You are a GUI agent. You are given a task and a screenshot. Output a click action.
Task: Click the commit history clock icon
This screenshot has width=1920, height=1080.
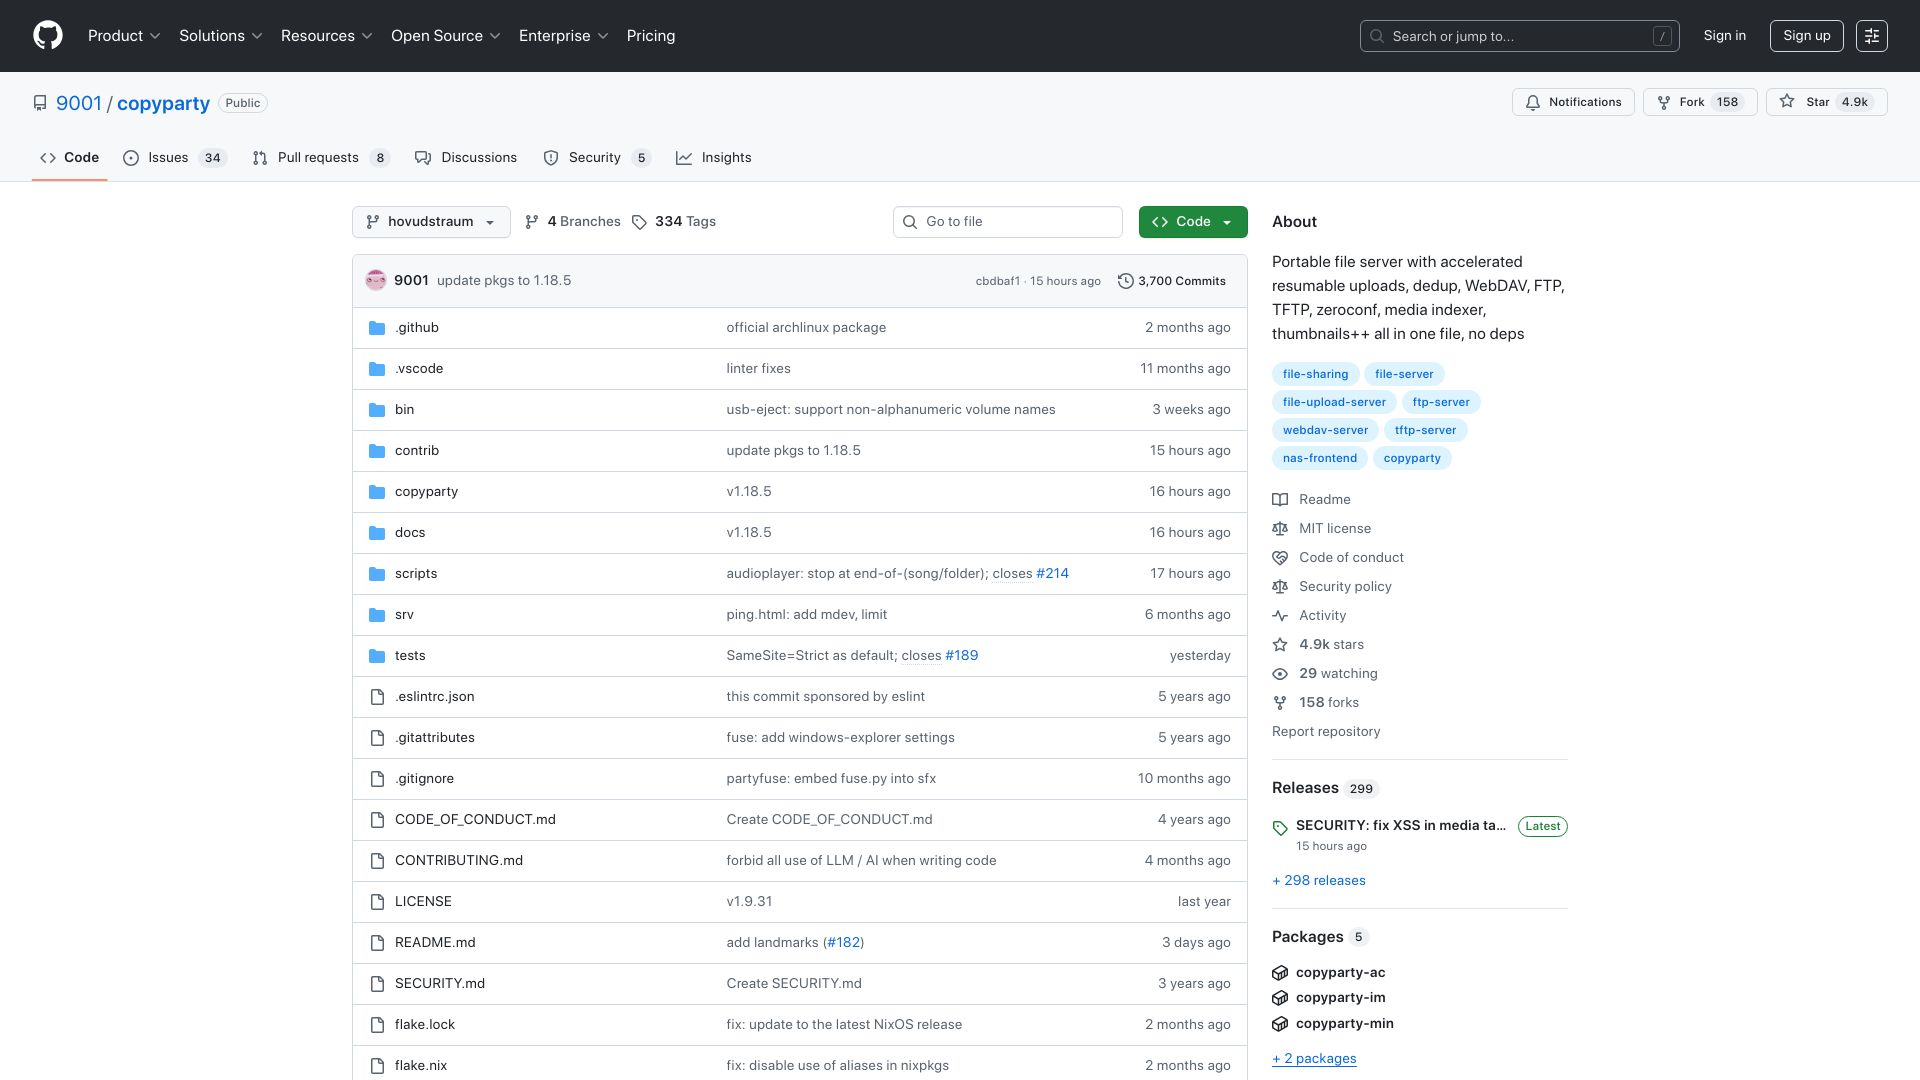1125,281
